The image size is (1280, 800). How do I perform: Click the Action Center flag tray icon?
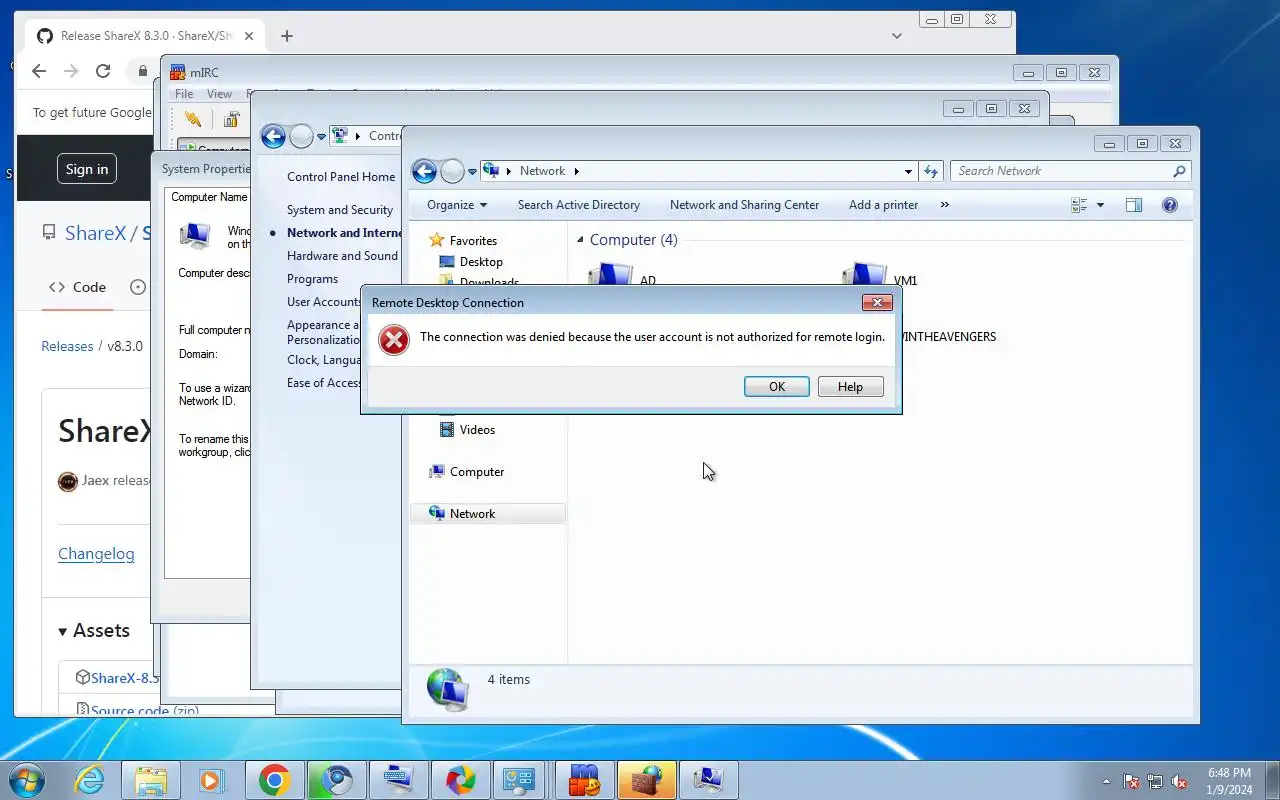[1131, 781]
